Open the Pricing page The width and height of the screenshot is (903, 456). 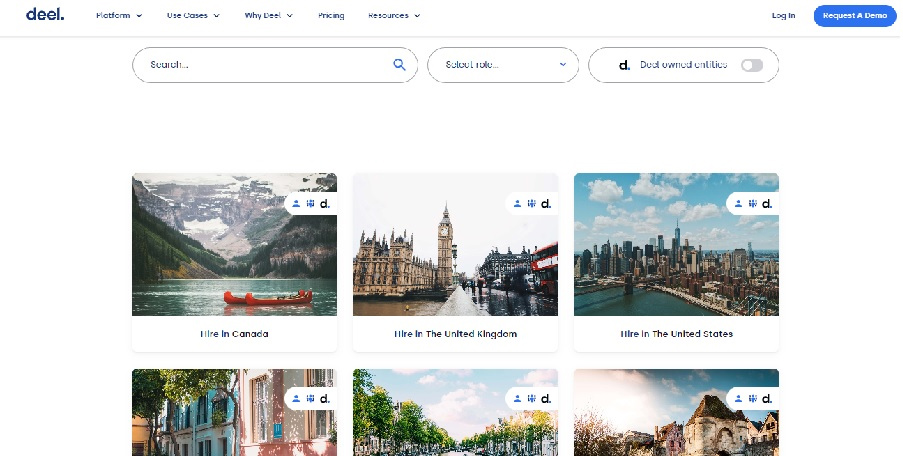331,16
